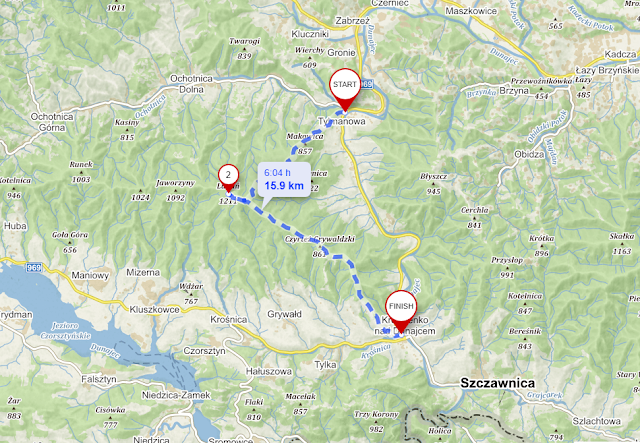Select the Czorsztyn town label

click(204, 351)
